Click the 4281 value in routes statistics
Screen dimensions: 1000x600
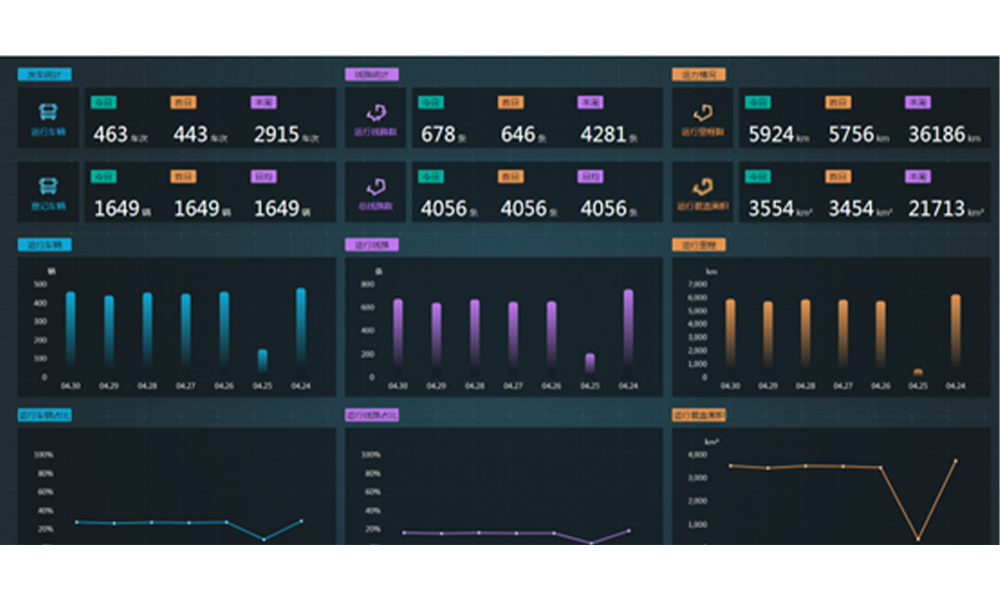pos(604,134)
